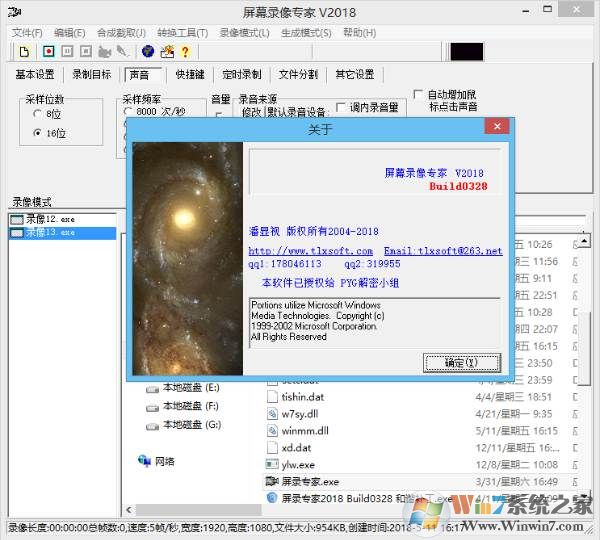The height and width of the screenshot is (540, 600).
Task: Open the 生成模式(S) menu
Action: (x=306, y=33)
